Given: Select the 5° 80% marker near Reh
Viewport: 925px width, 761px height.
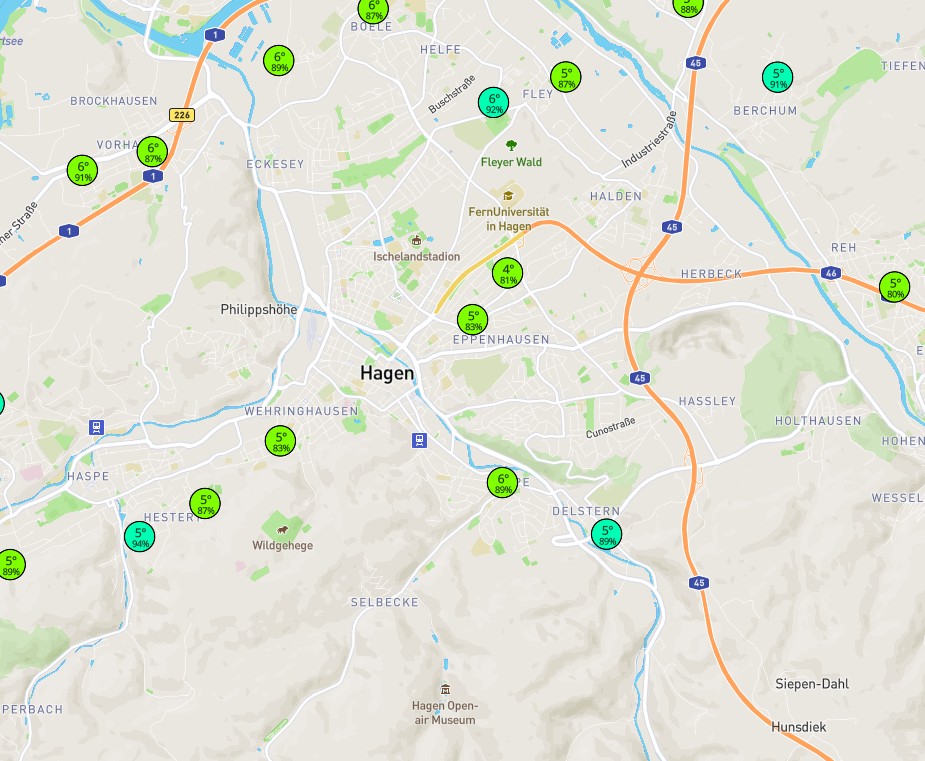Looking at the screenshot, I should 894,288.
